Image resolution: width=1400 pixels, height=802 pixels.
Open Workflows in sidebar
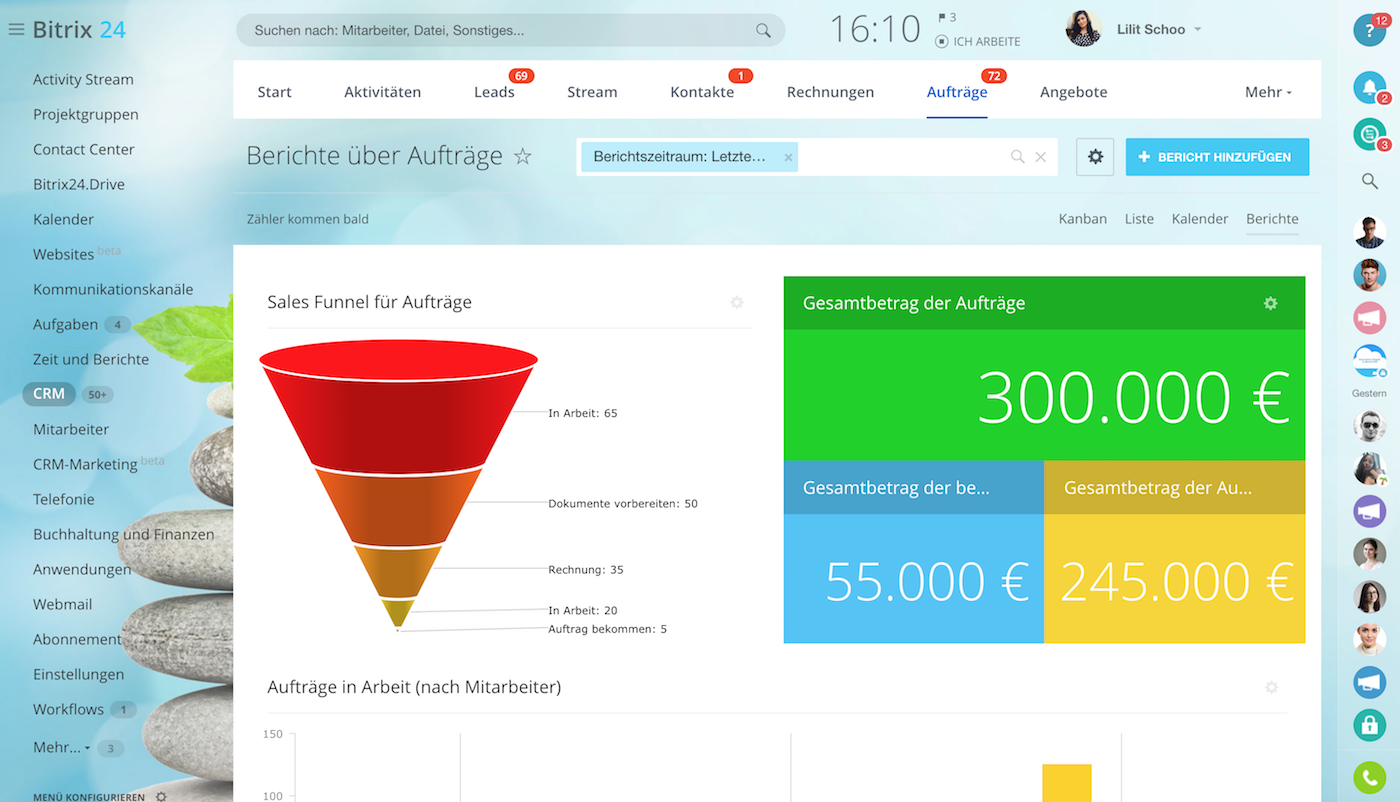pyautogui.click(x=69, y=709)
